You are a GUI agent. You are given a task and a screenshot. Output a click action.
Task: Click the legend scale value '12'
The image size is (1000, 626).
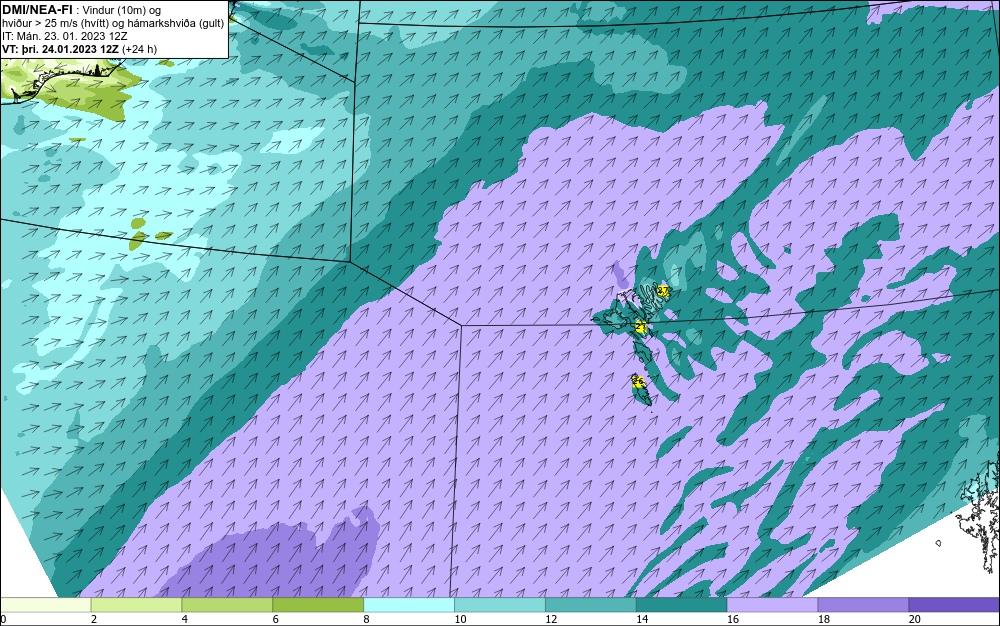pyautogui.click(x=551, y=619)
